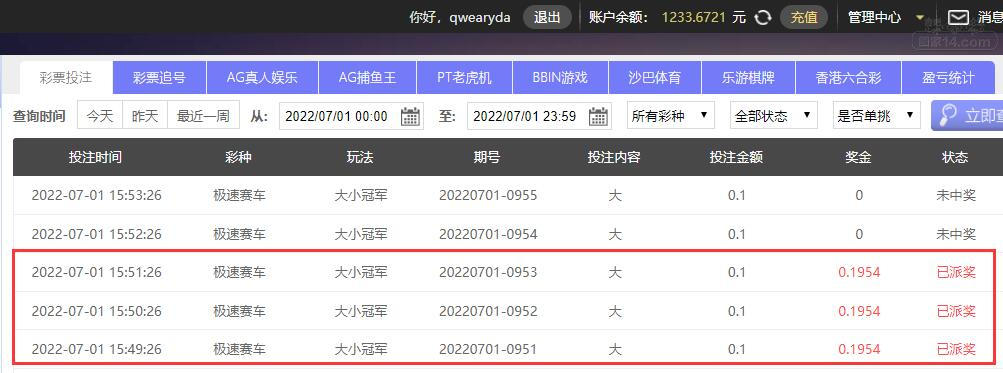This screenshot has width=1003, height=373.
Task: Open the 全部状态 status dropdown
Action: (774, 116)
